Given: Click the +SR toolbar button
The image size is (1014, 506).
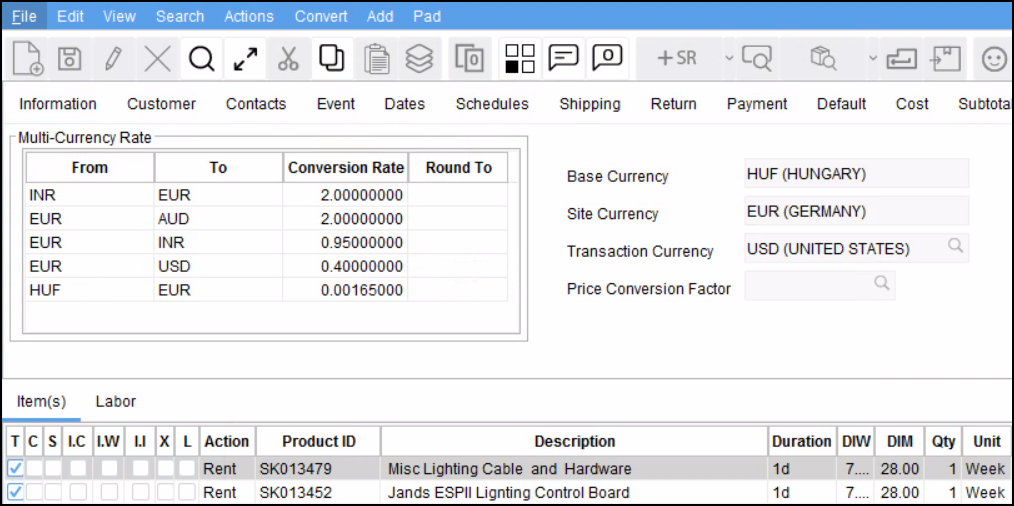Looking at the screenshot, I should (676, 59).
